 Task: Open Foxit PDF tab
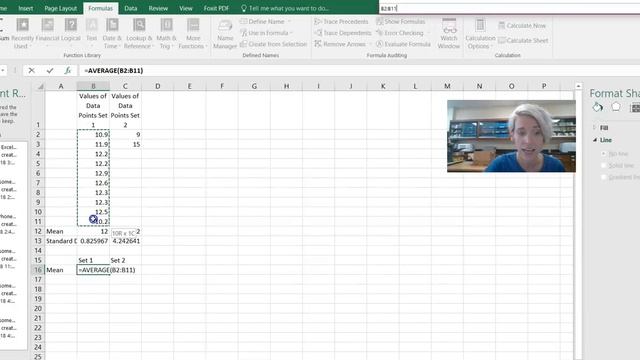coord(216,8)
